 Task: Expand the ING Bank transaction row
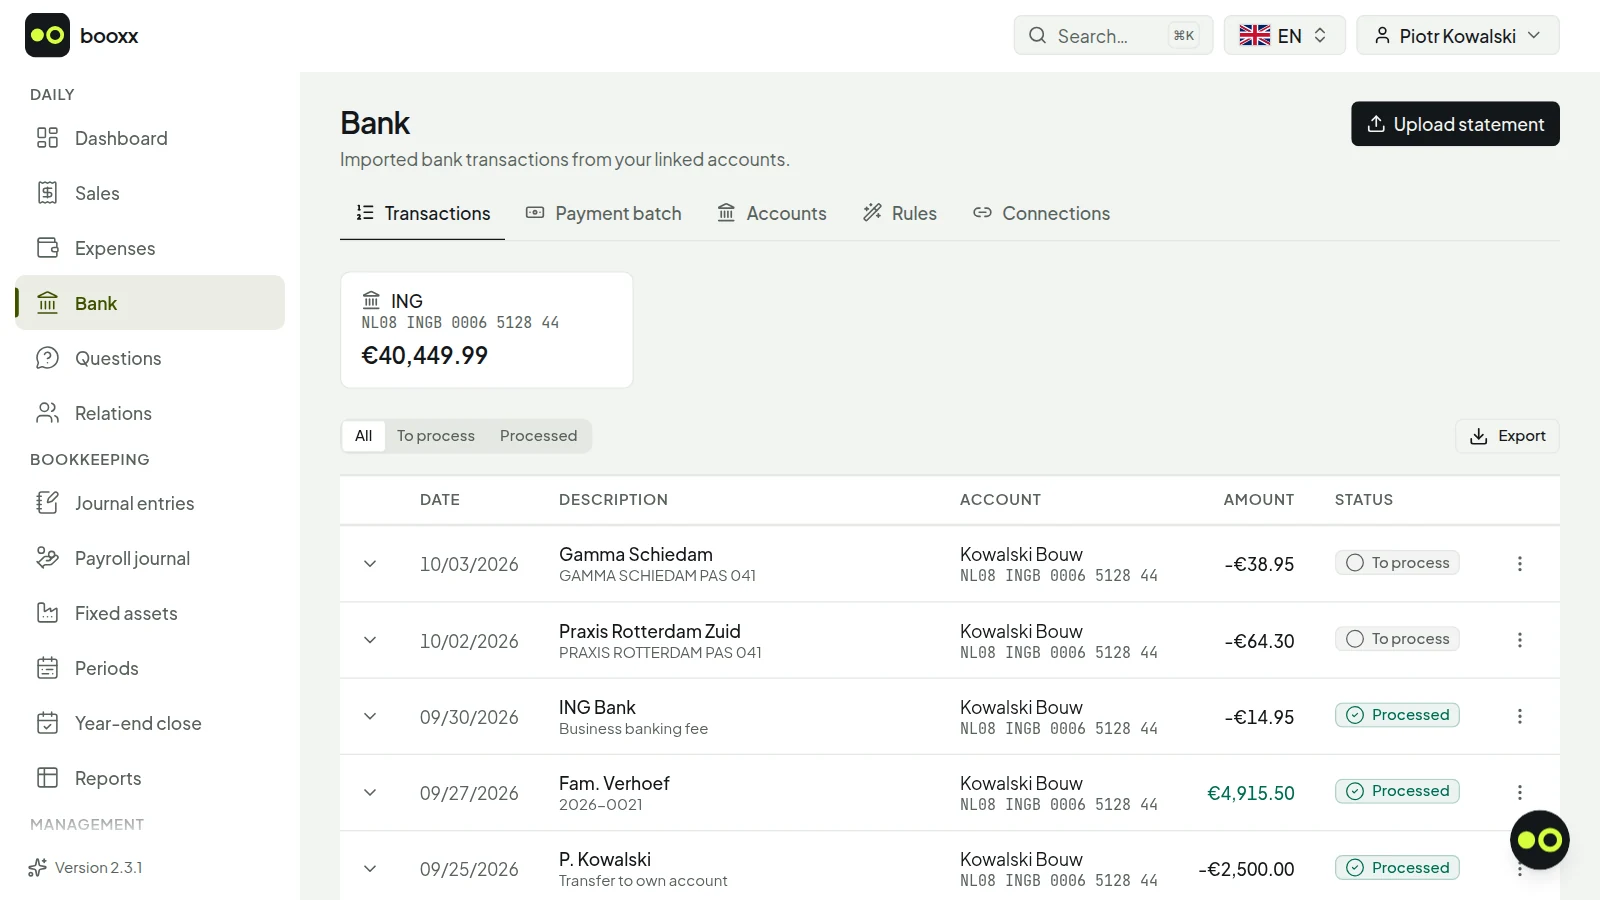click(x=370, y=716)
